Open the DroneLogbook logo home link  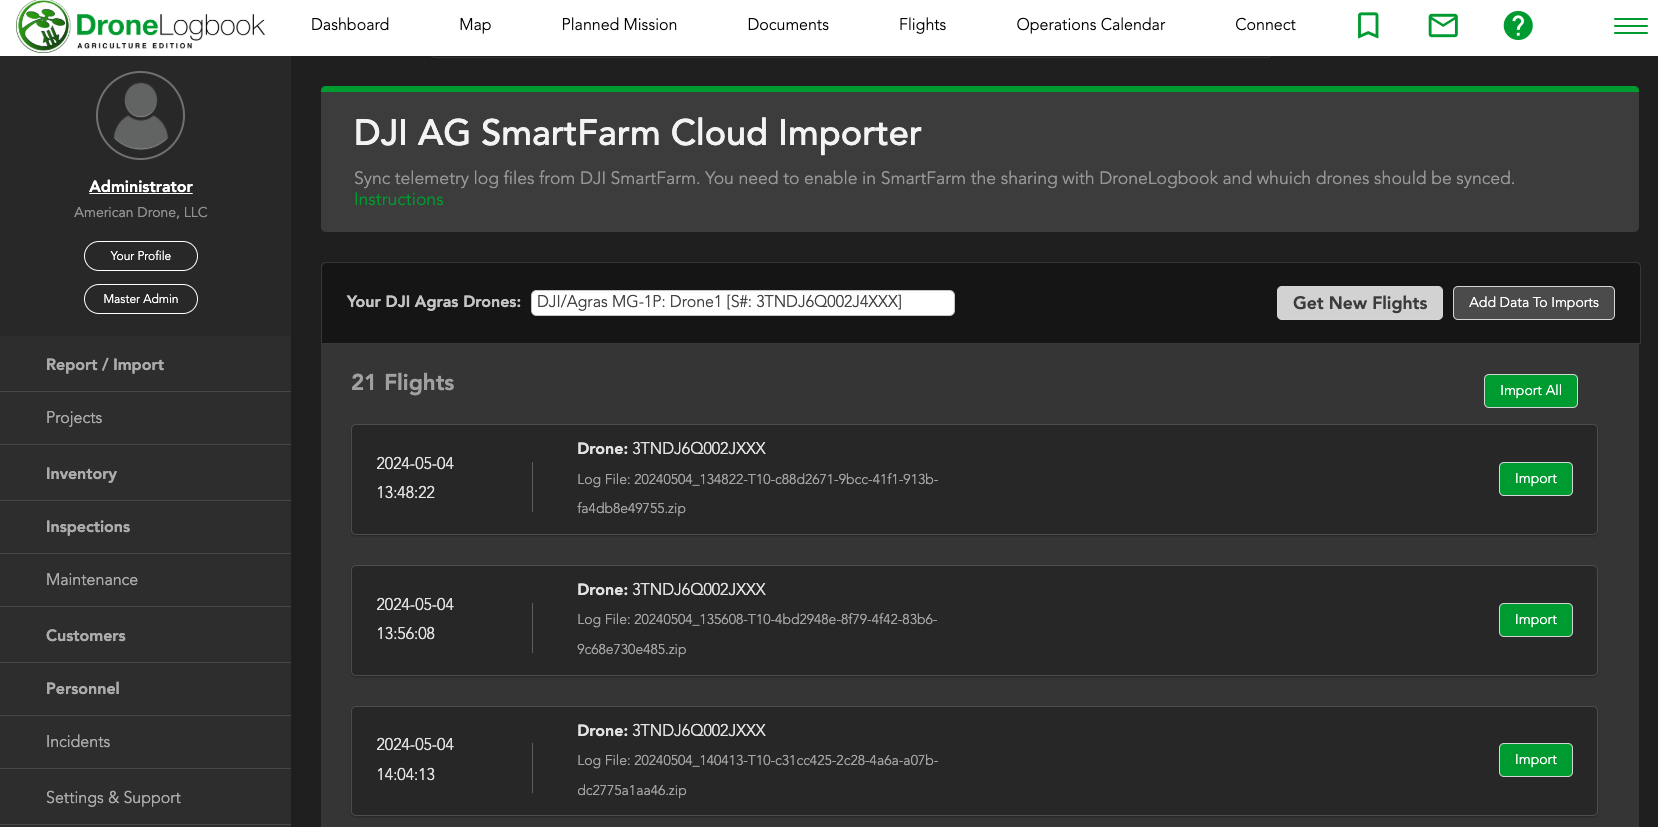[x=141, y=27]
